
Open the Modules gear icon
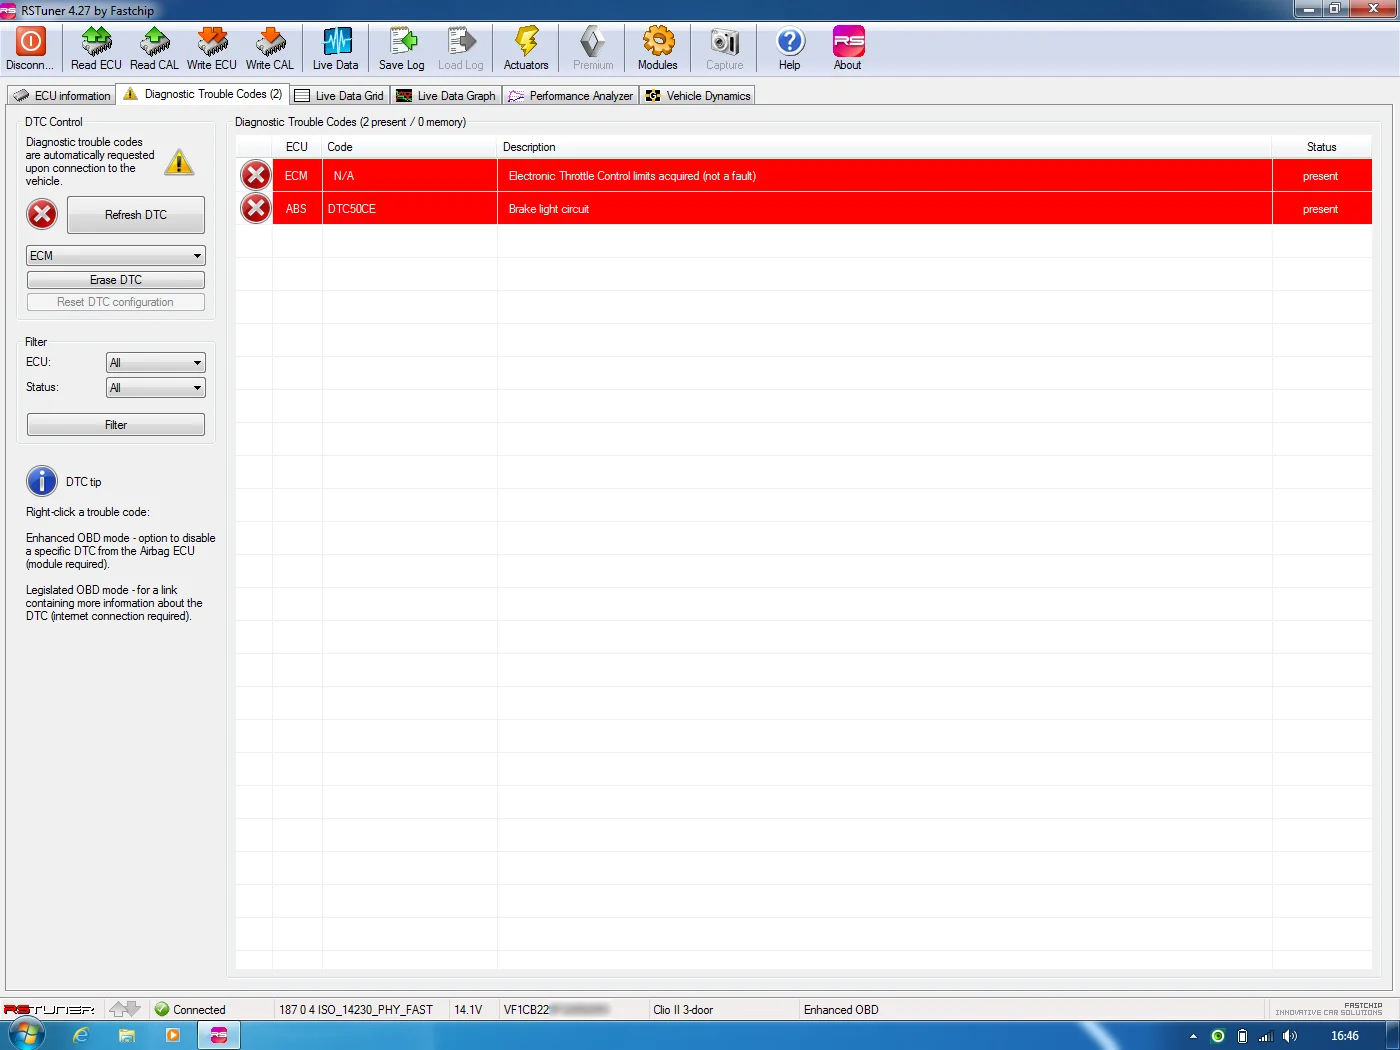(x=658, y=41)
